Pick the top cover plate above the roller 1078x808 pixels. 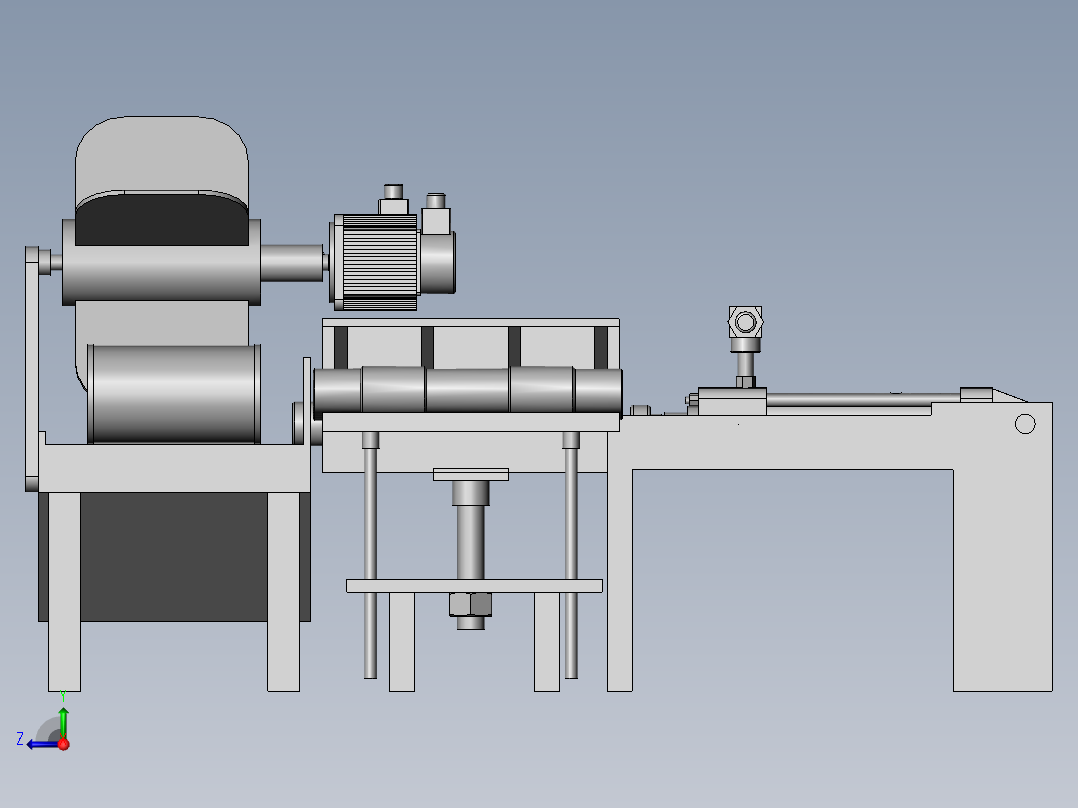[x=471, y=323]
